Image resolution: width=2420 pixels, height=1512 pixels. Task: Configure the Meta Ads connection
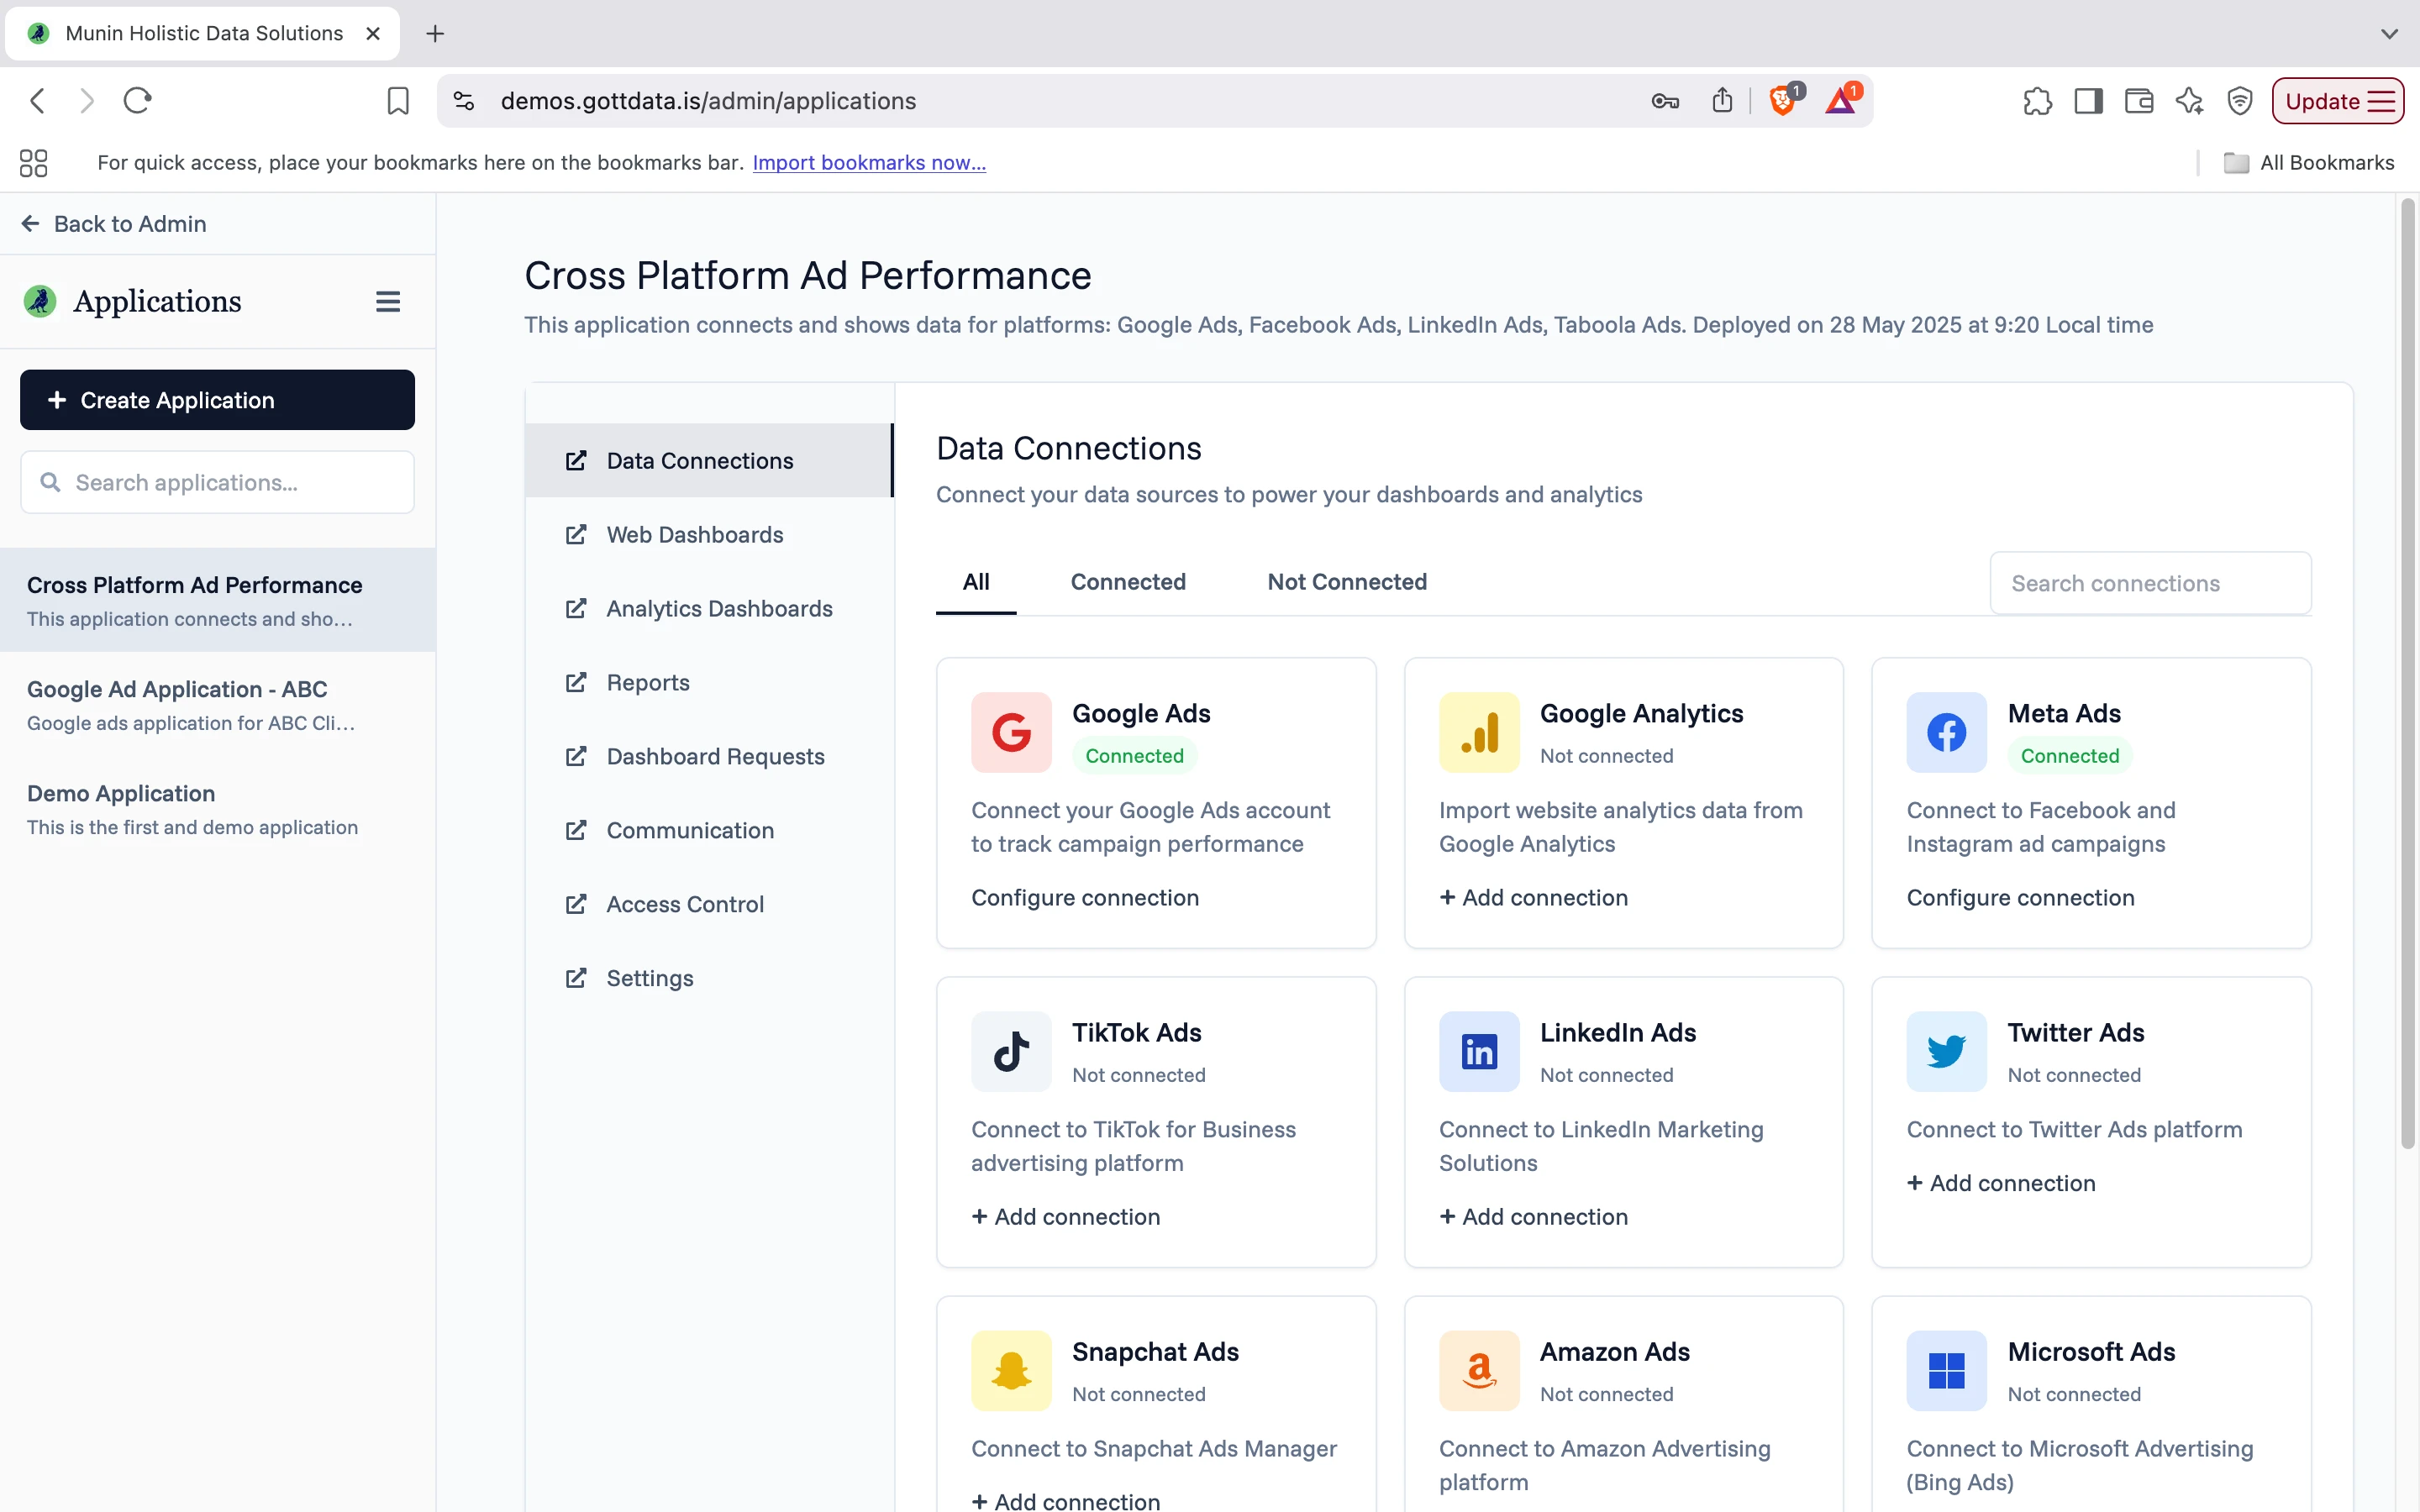(x=2021, y=897)
